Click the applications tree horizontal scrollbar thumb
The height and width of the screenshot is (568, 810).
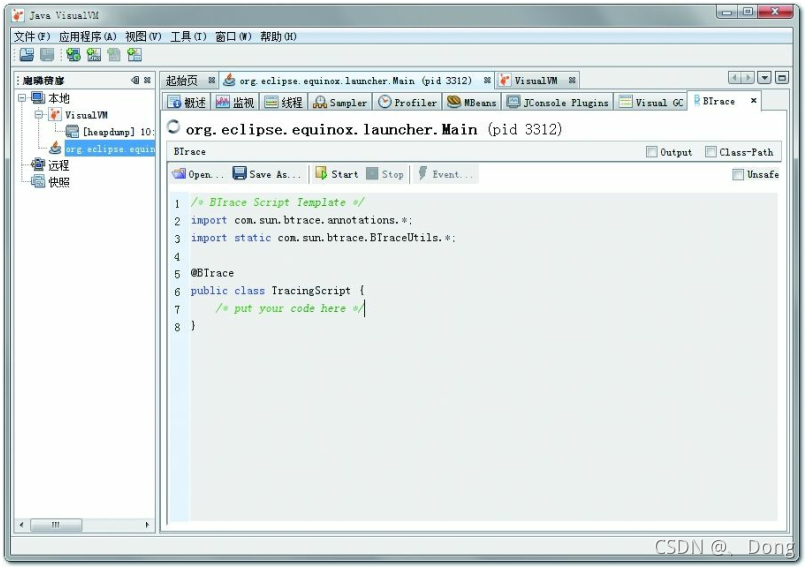click(56, 525)
